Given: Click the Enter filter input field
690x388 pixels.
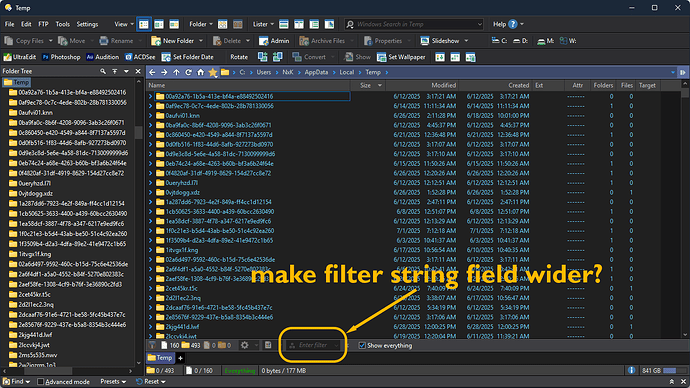Looking at the screenshot, I should click(313, 345).
